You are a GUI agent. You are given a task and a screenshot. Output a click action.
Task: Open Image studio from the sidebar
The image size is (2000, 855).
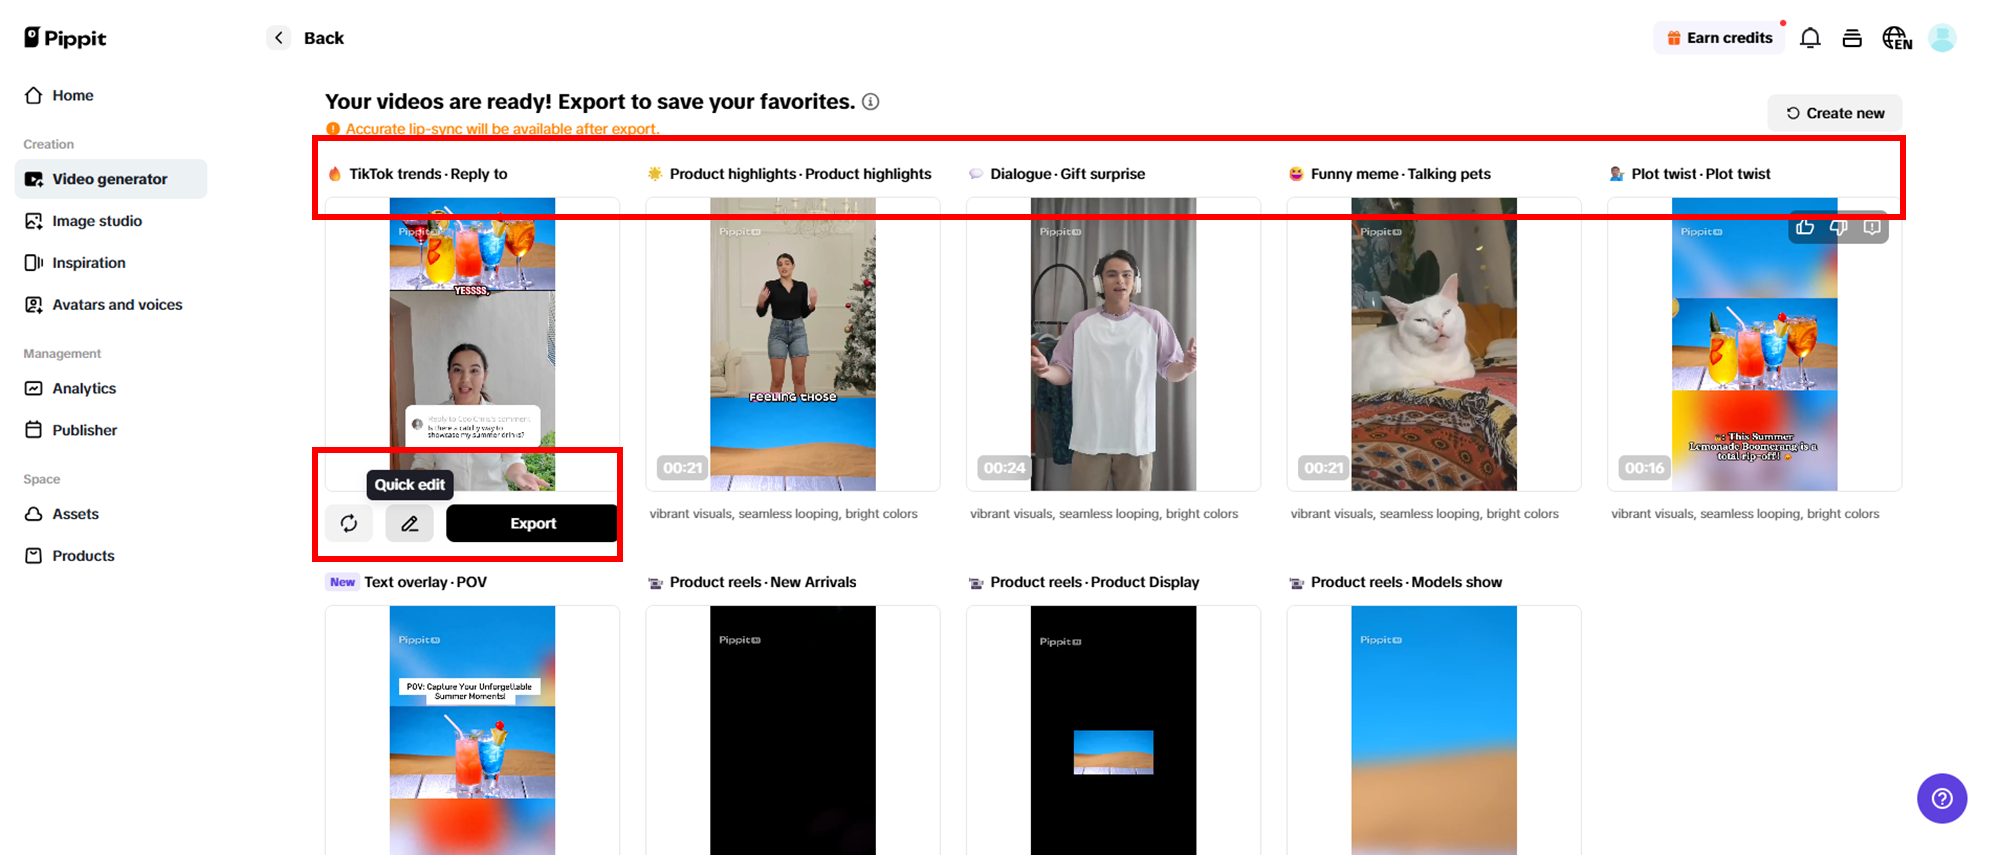coord(97,221)
